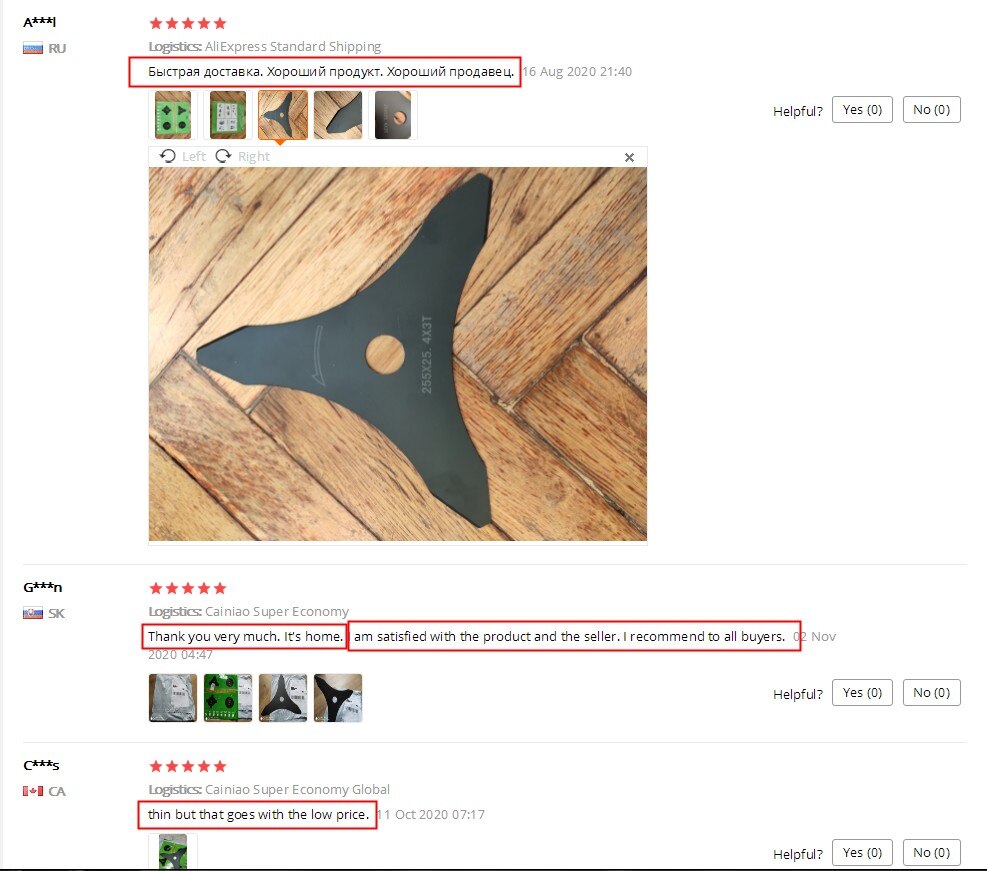
Task: Open the thumbnail in C***s's review
Action: 172,851
